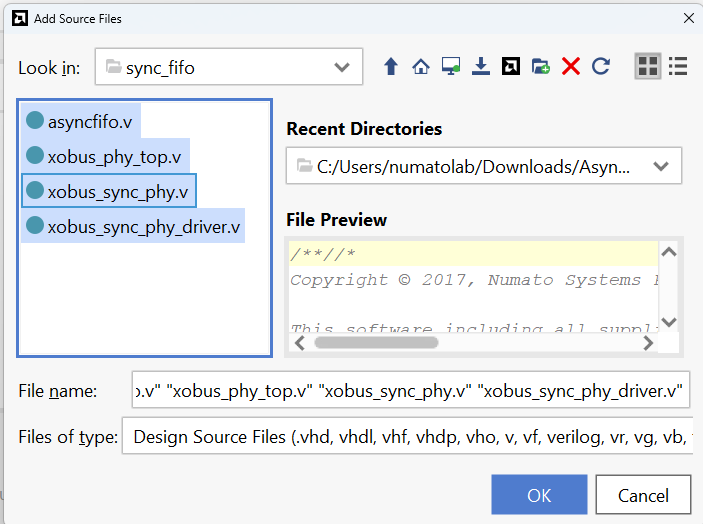Jump to the home directory
Viewport: 703px width, 524px height.
(x=421, y=67)
